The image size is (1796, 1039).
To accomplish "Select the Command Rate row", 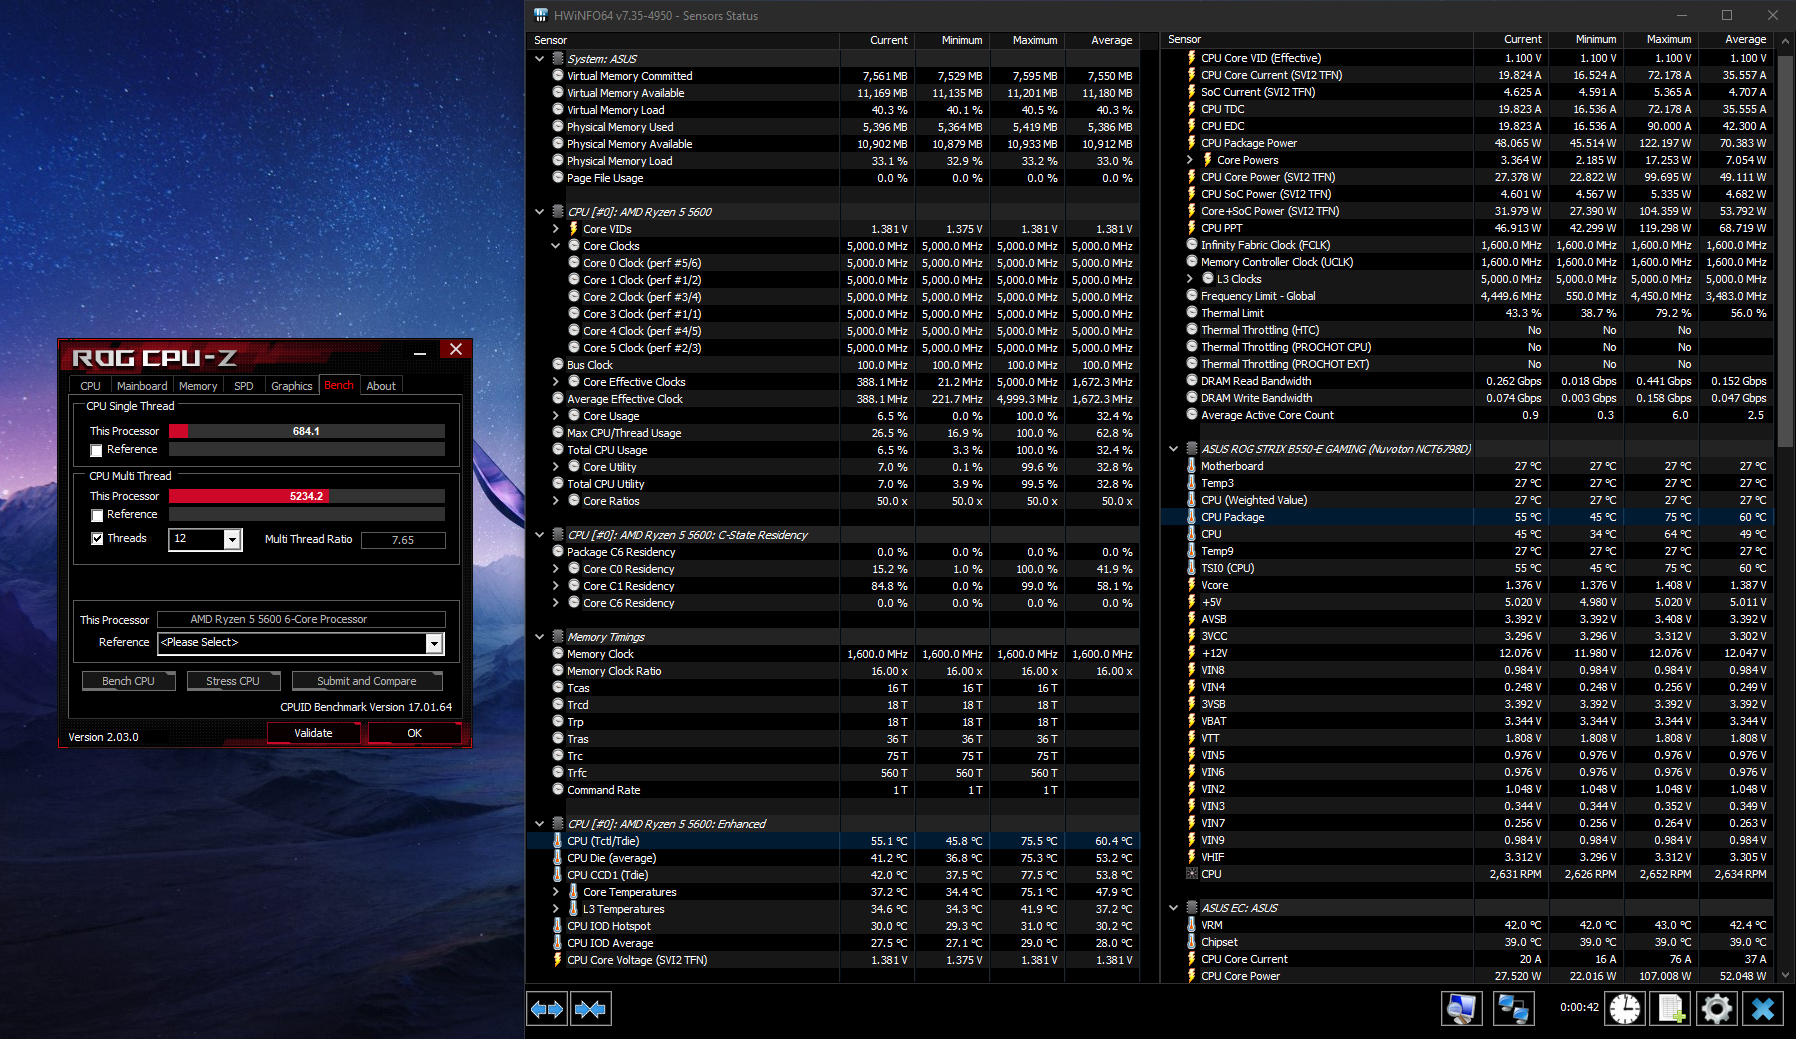I will click(x=832, y=790).
